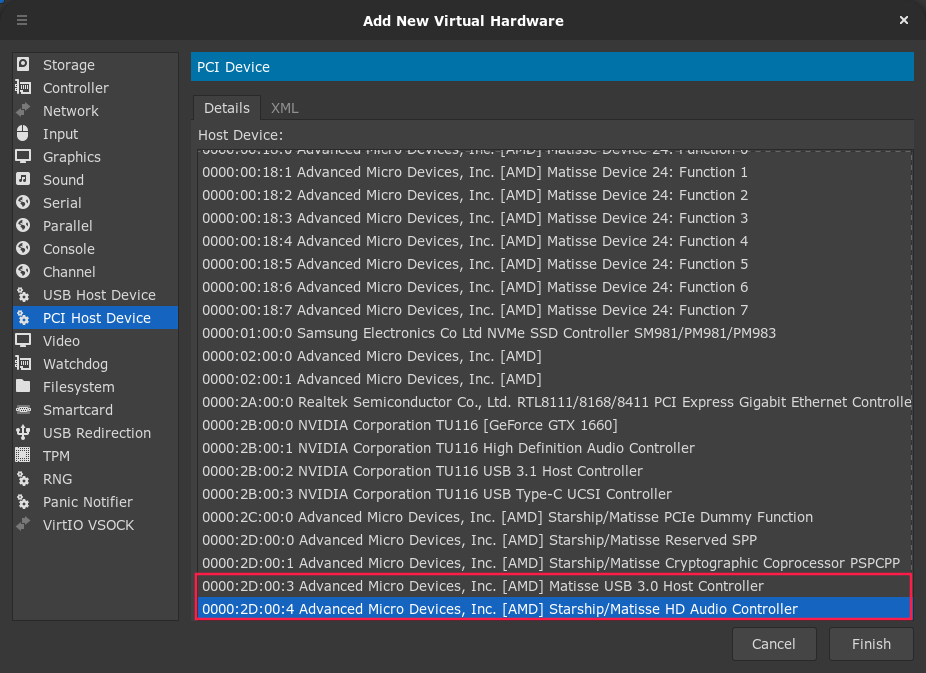Click the PCI Host Device gear icon
Viewport: 926px width, 673px height.
coord(23,318)
